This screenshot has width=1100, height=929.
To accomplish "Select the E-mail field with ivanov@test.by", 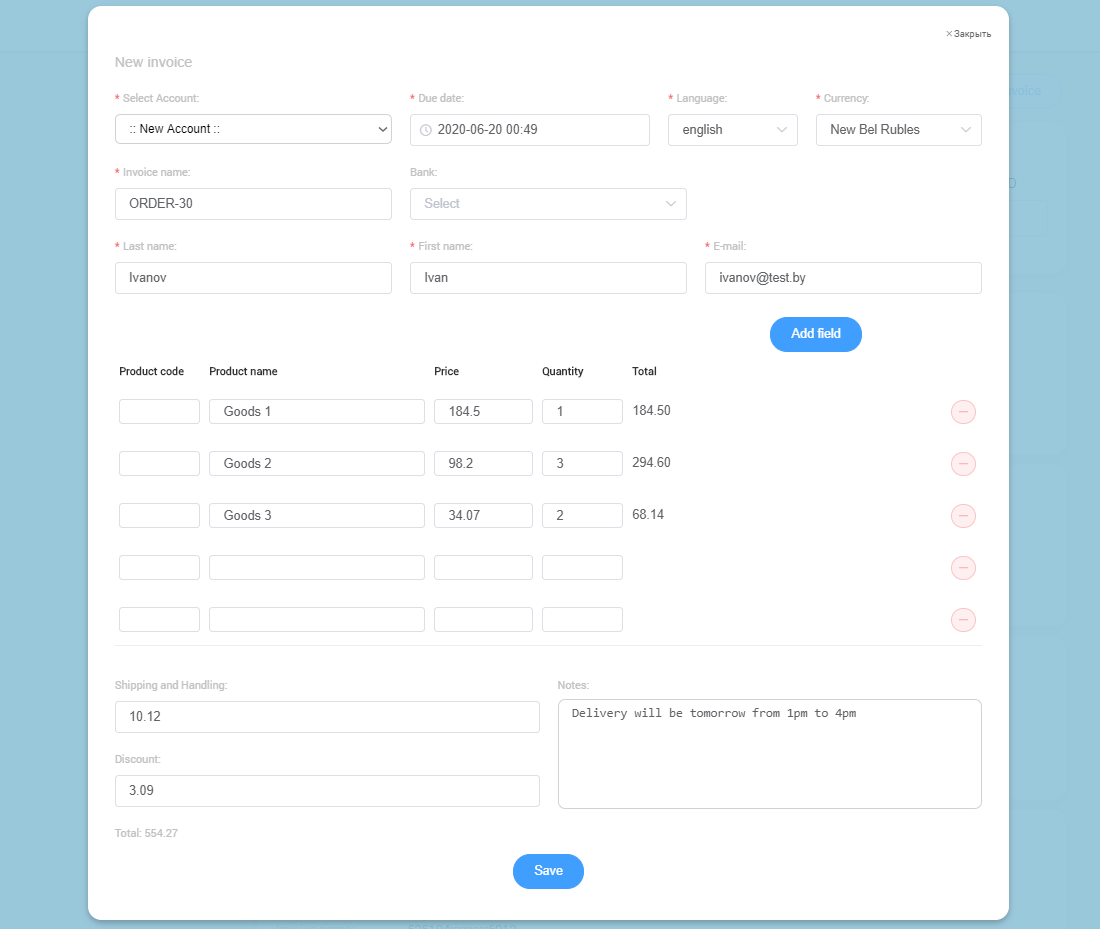I will pos(843,277).
